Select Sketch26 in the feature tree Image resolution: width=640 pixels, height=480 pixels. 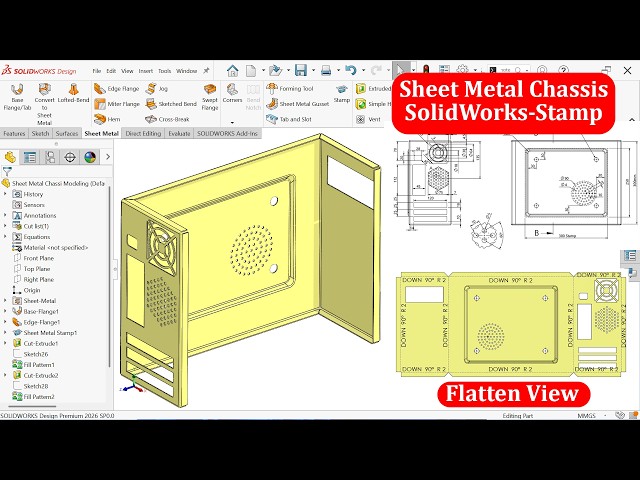31,354
